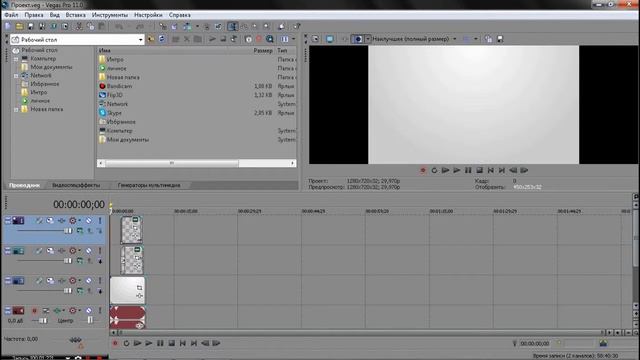The width and height of the screenshot is (640, 360).
Task: Select the white gradient clip thumbnail
Action: point(127,290)
